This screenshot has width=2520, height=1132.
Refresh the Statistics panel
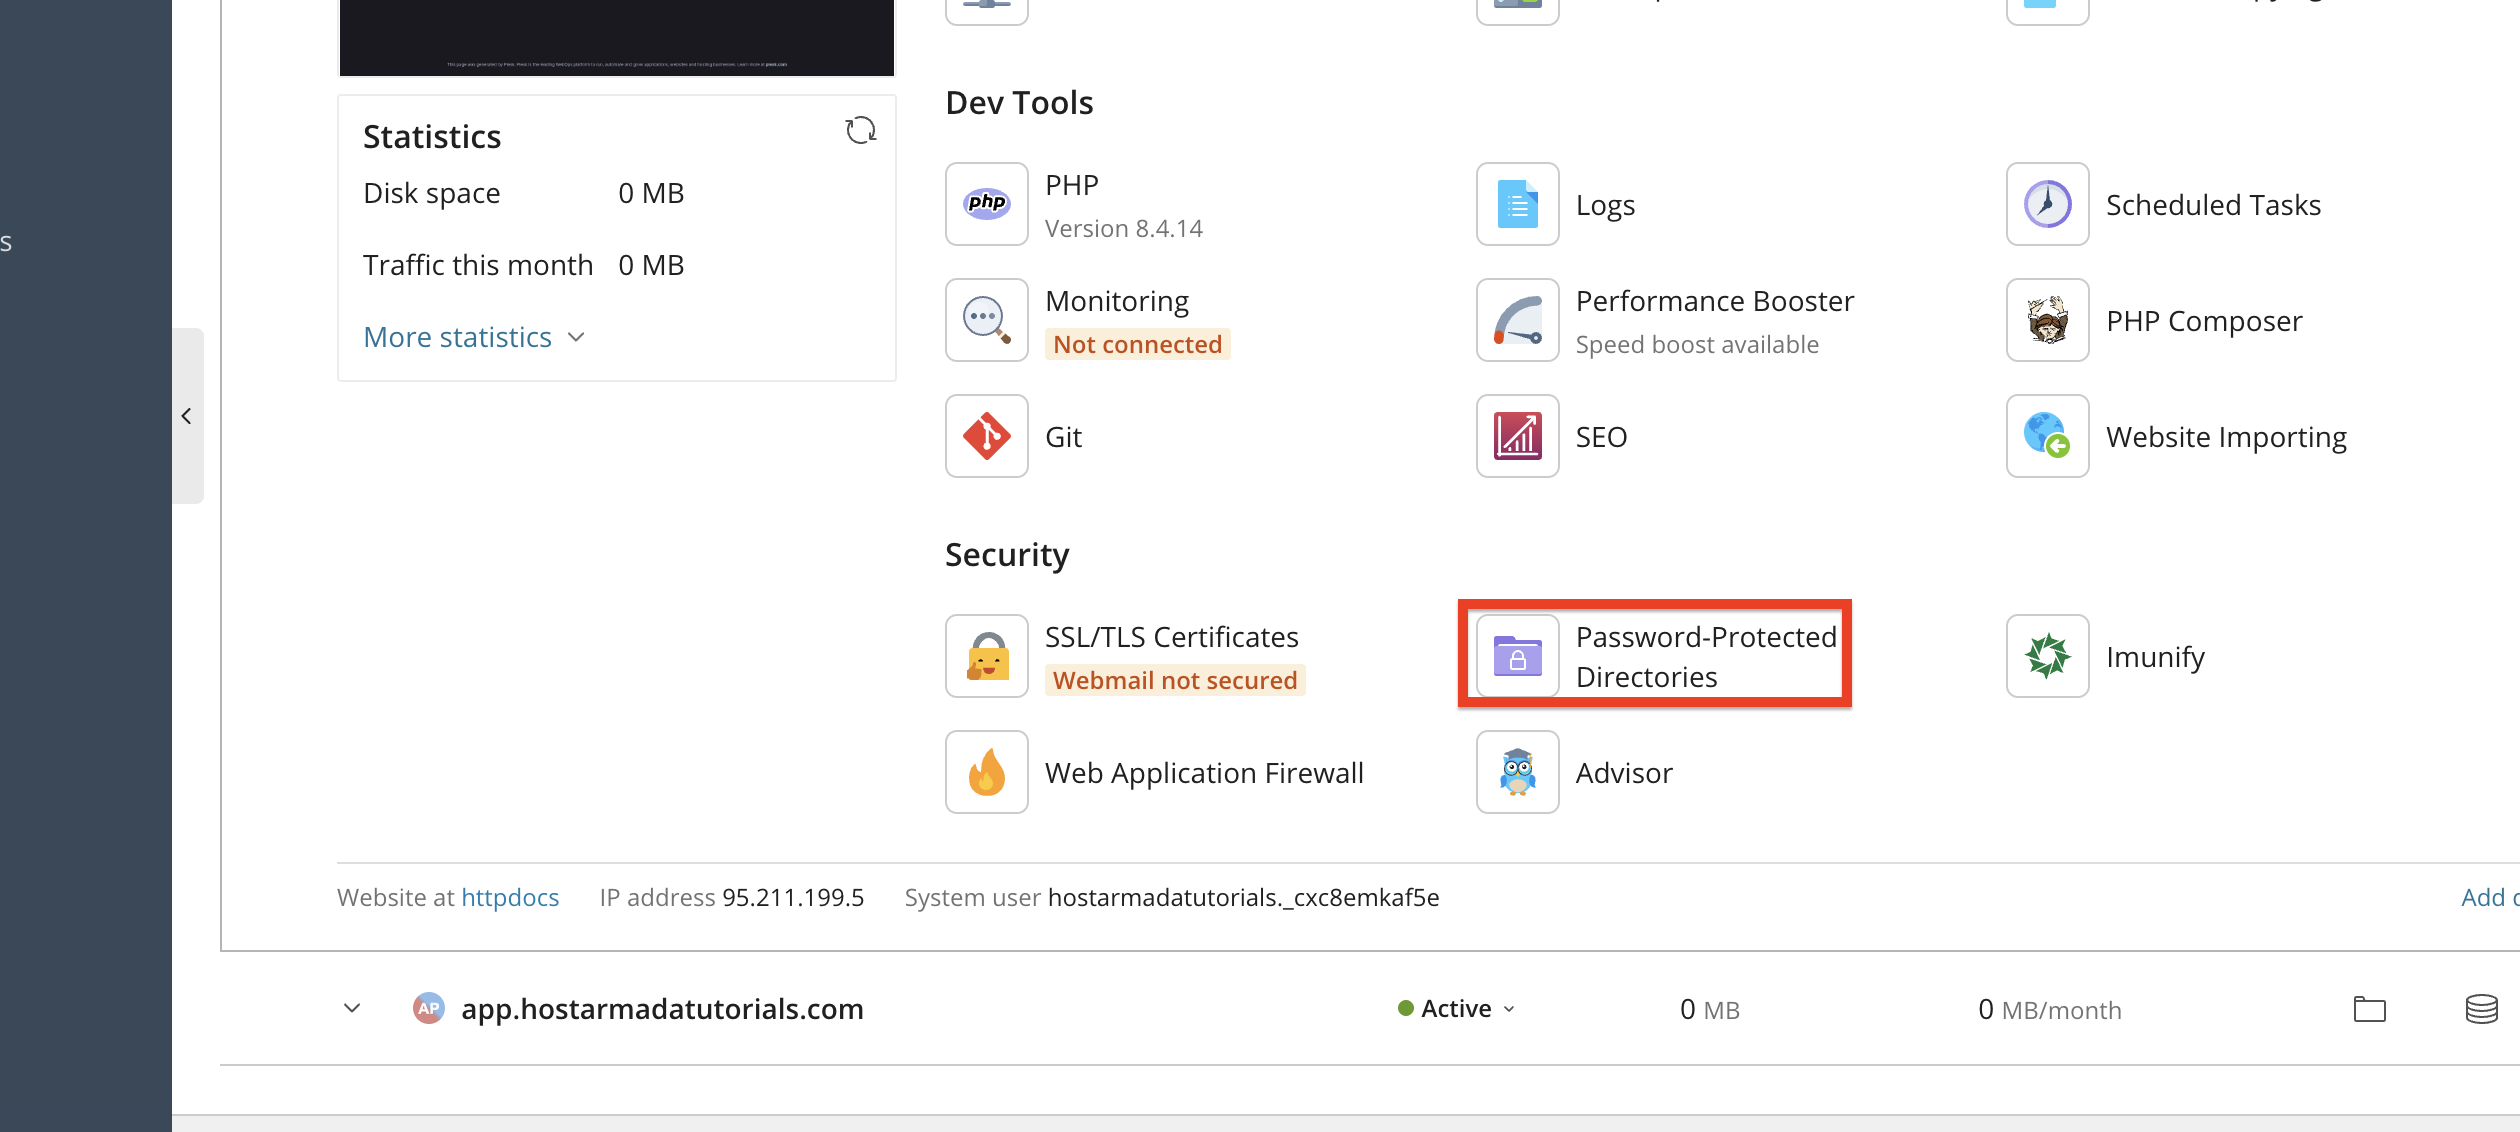coord(860,131)
